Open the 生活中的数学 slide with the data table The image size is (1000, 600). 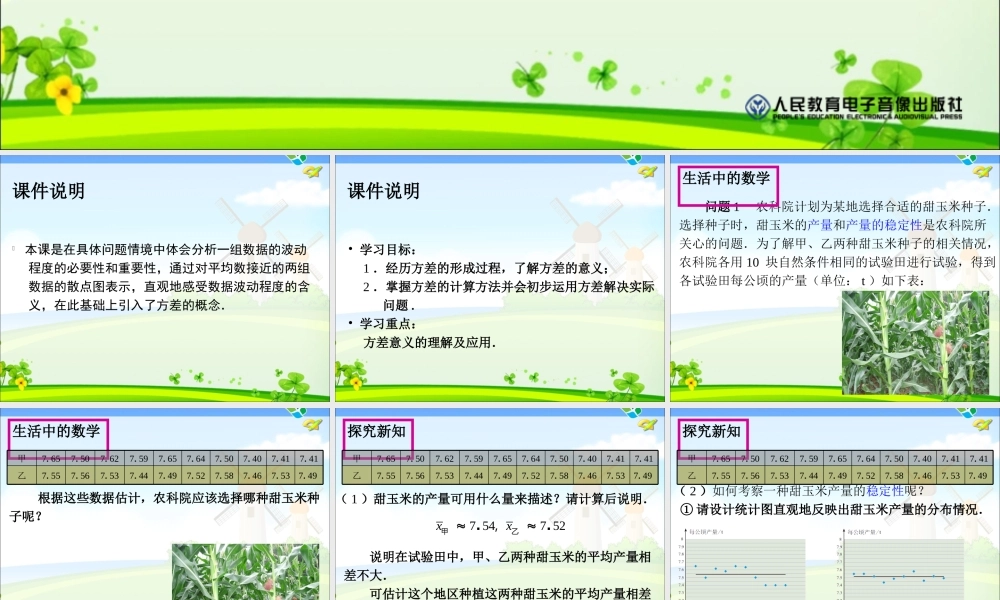[x=165, y=504]
